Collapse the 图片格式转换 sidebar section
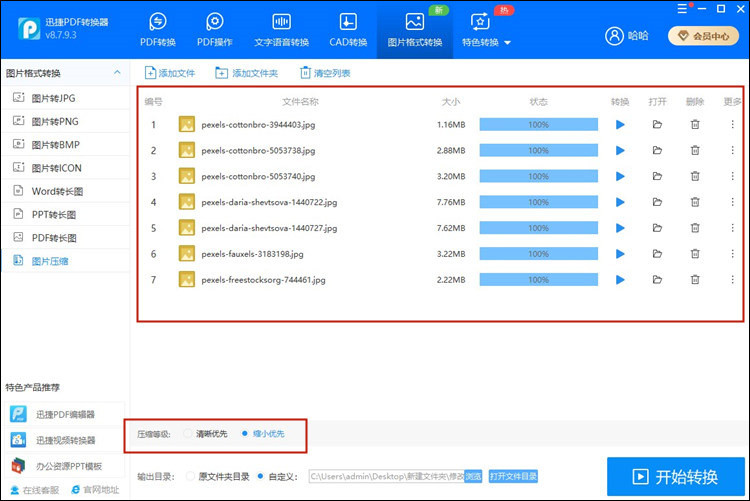 118,73
